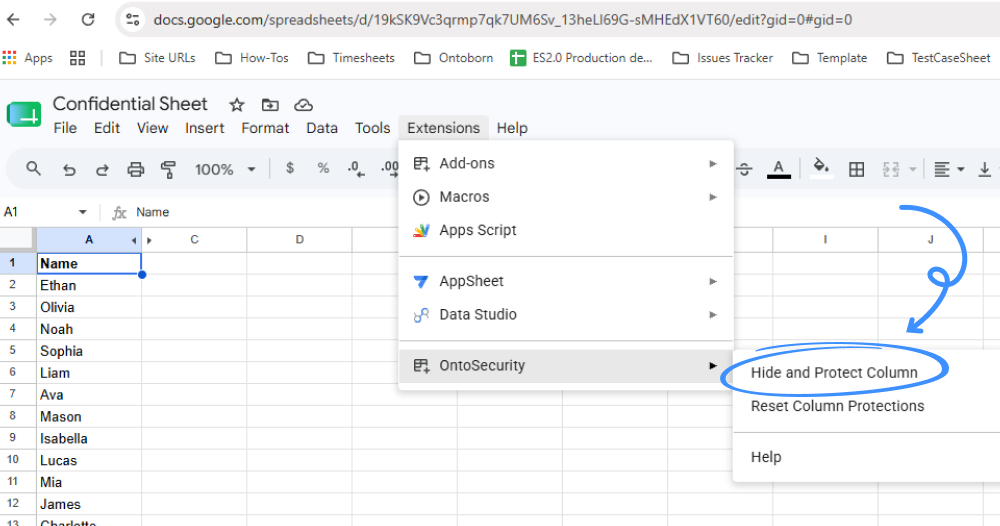Expand Data Studio submenu
The image size is (1000, 526).
tap(566, 314)
